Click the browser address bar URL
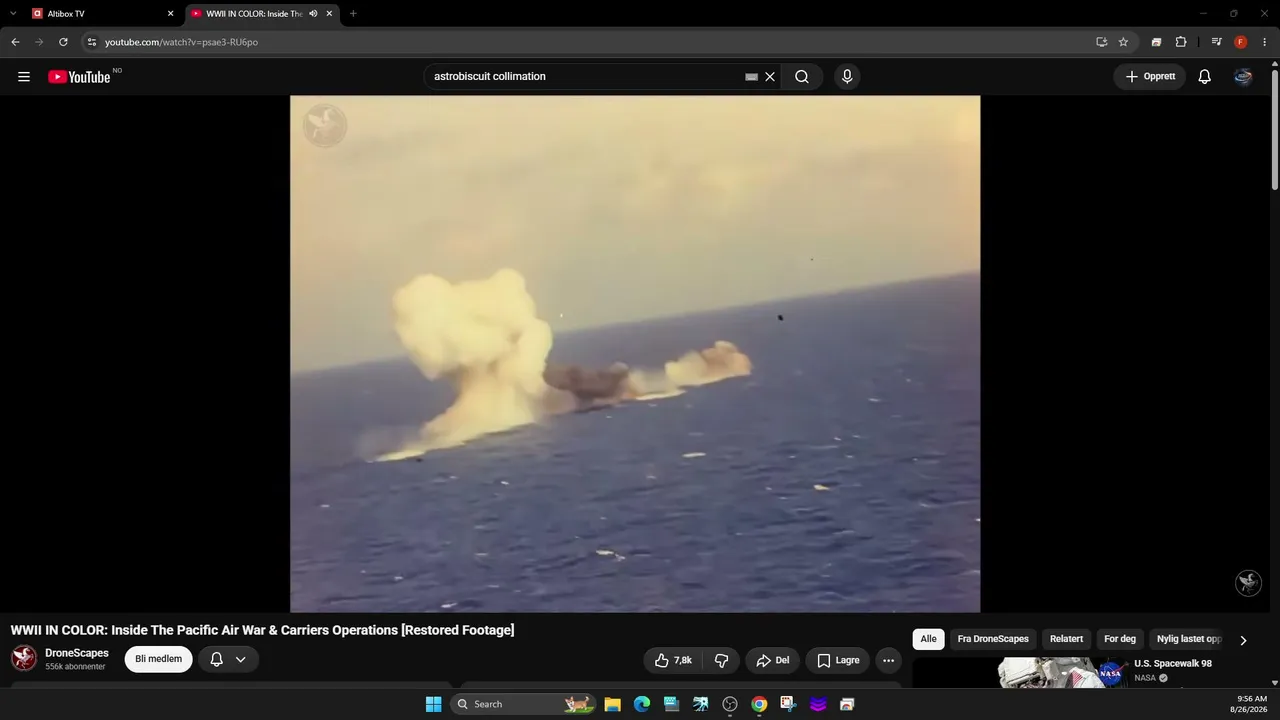Image resolution: width=1280 pixels, height=720 pixels. click(181, 42)
